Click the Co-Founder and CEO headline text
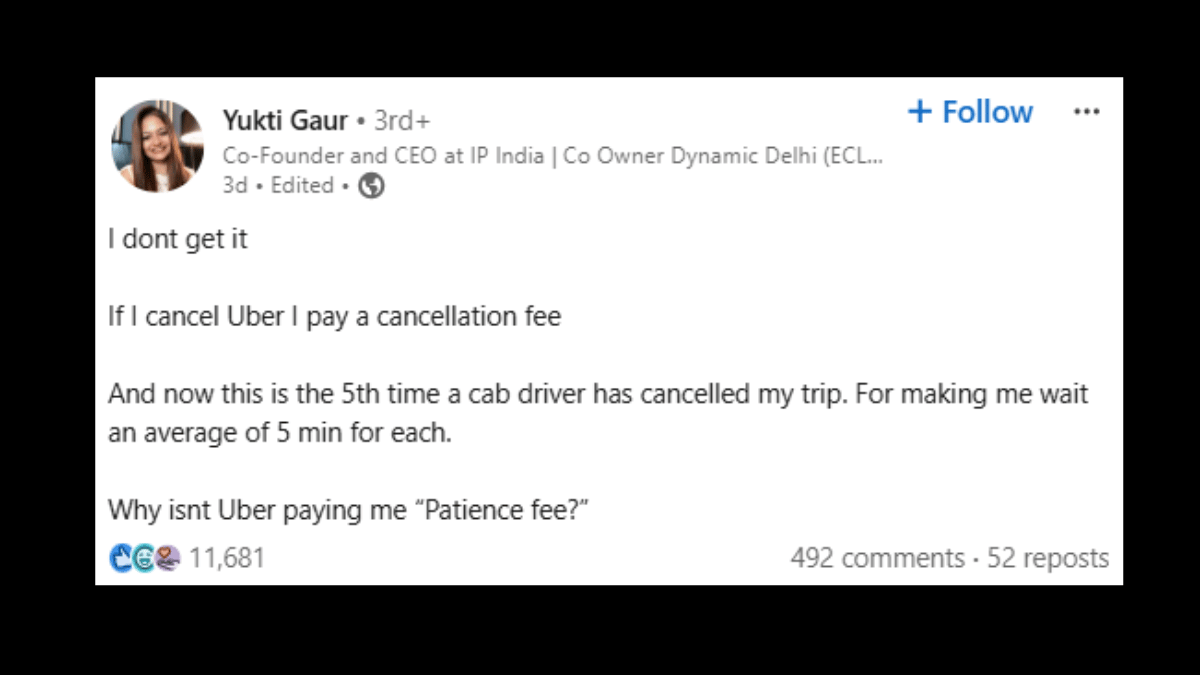The image size is (1200, 675). point(552,156)
